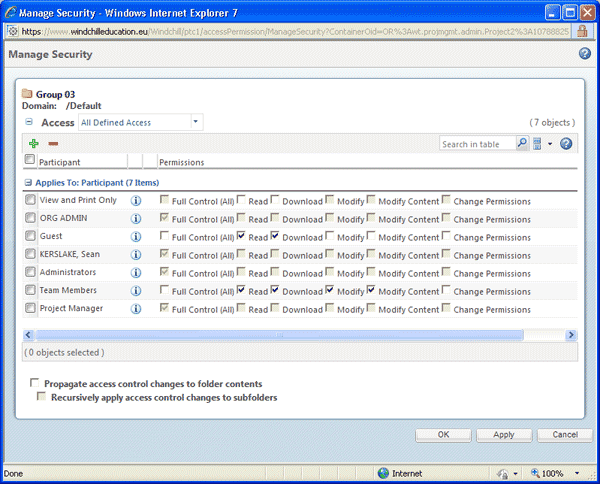Click the table help question mark icon
Viewport: 600px width, 484px height.
[566, 144]
